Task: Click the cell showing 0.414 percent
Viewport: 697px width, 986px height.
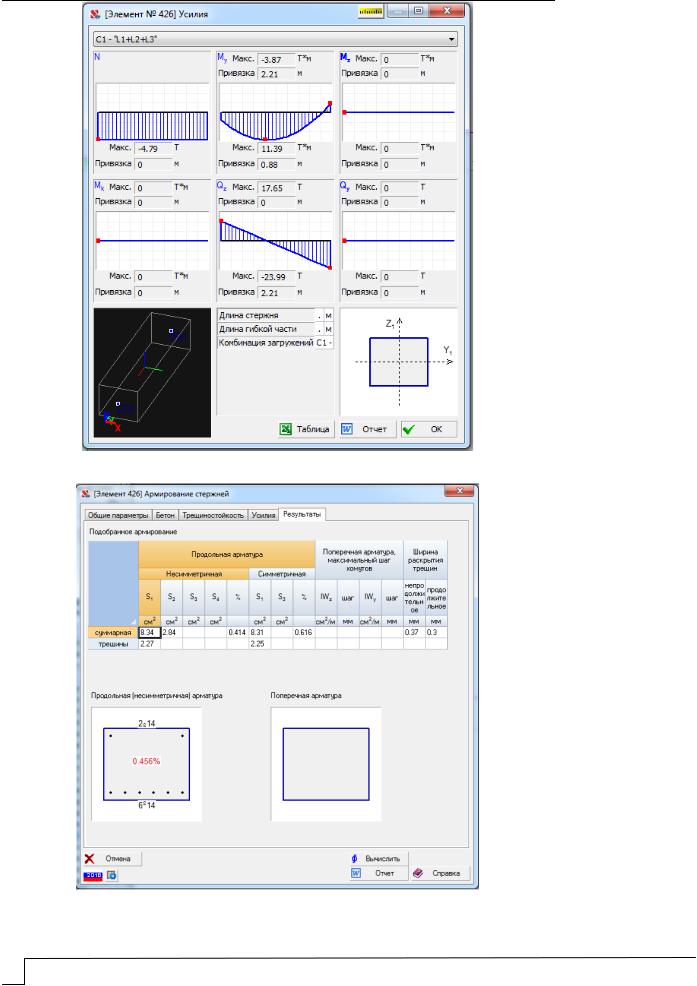Action: 237,633
